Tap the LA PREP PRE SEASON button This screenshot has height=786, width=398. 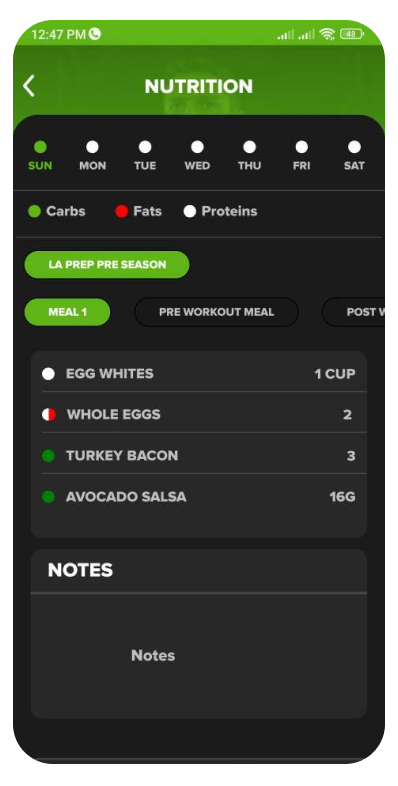coord(107,265)
